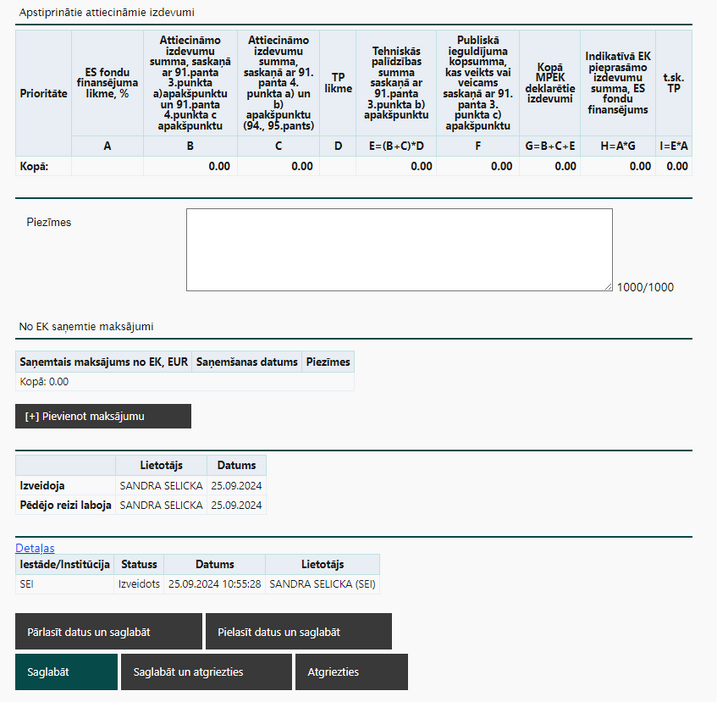This screenshot has width=717, height=702.
Task: Select the Prioritāte column header
Action: (x=43, y=93)
